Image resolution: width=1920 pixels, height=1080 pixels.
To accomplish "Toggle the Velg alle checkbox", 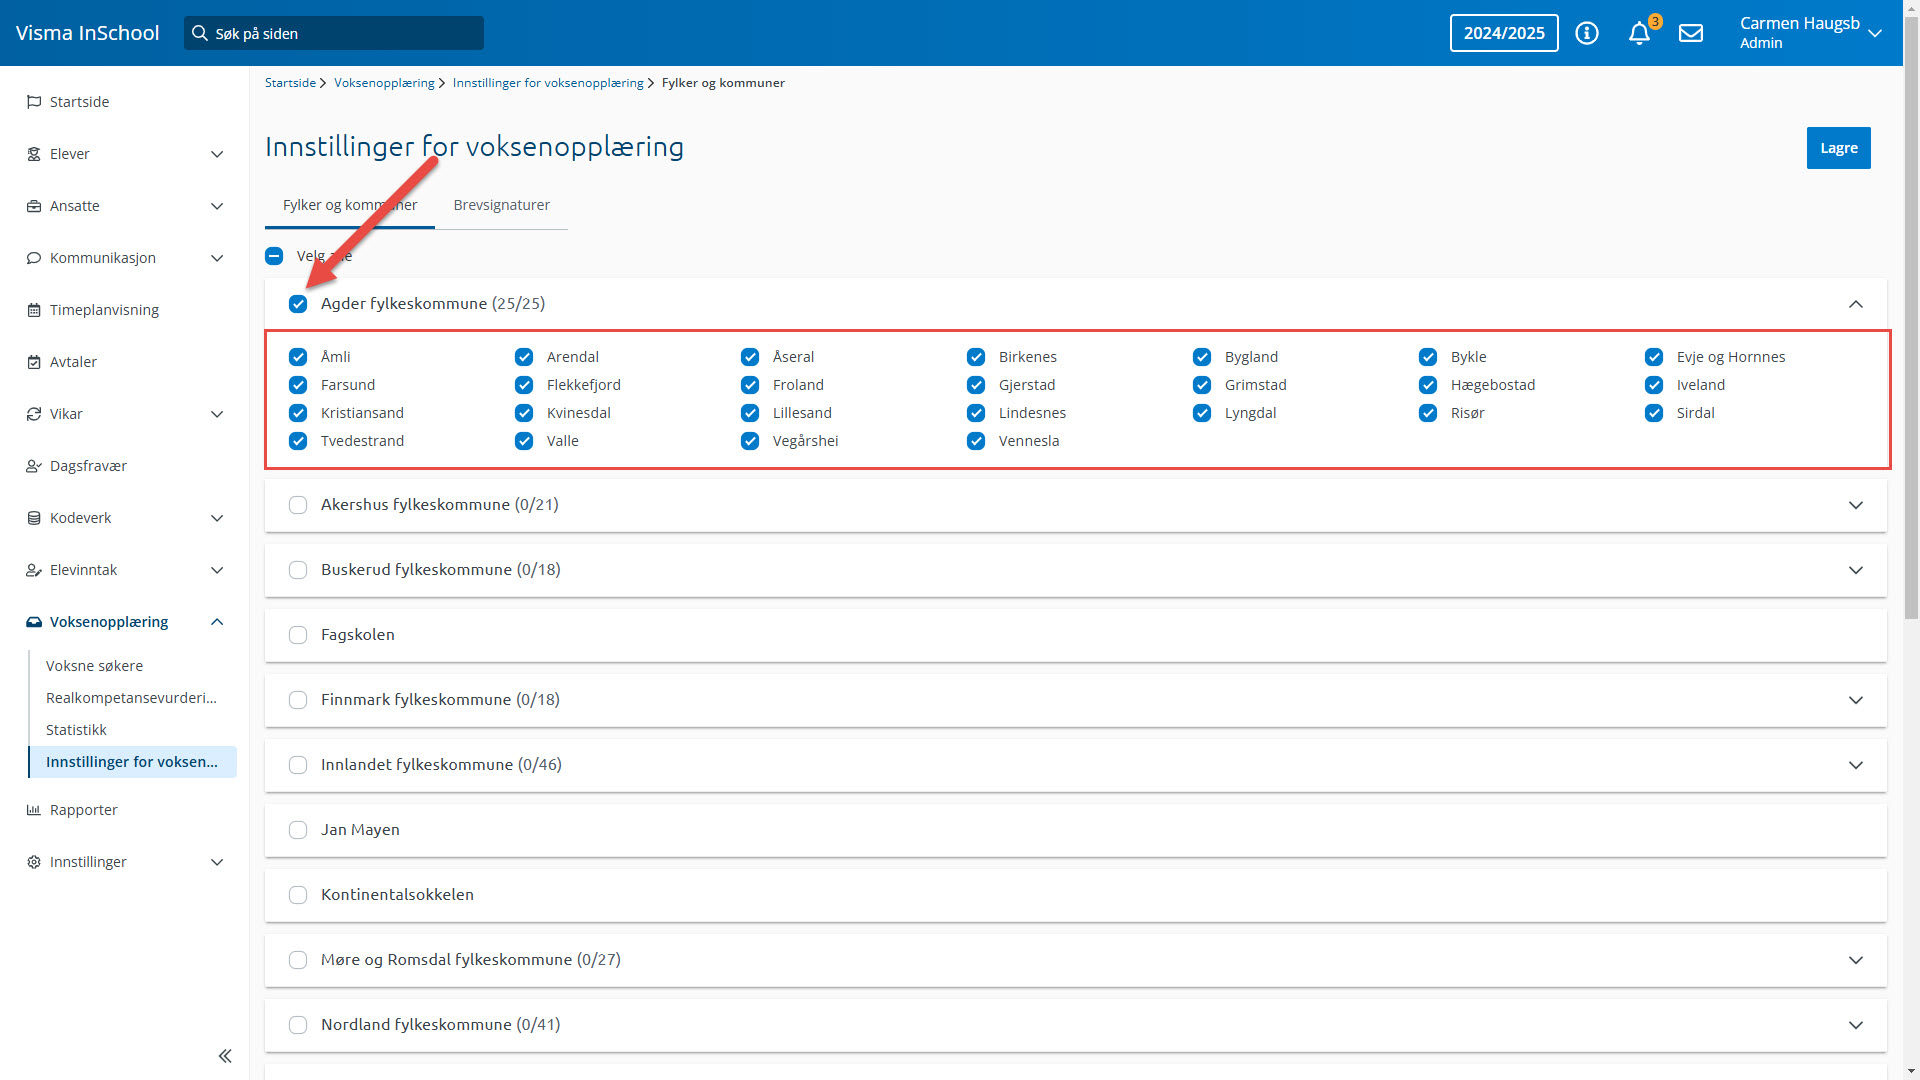I will click(274, 256).
